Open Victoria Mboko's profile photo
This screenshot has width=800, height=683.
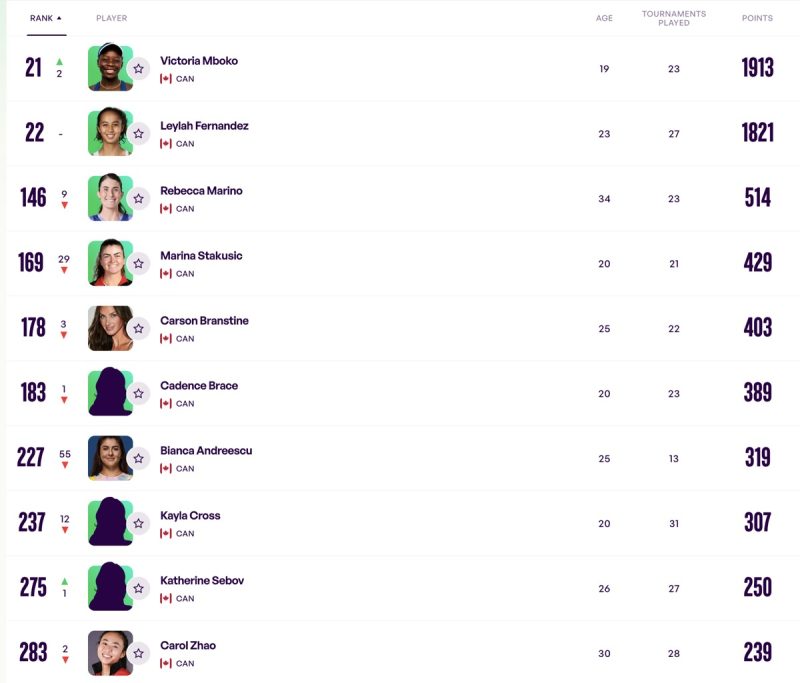(x=108, y=67)
